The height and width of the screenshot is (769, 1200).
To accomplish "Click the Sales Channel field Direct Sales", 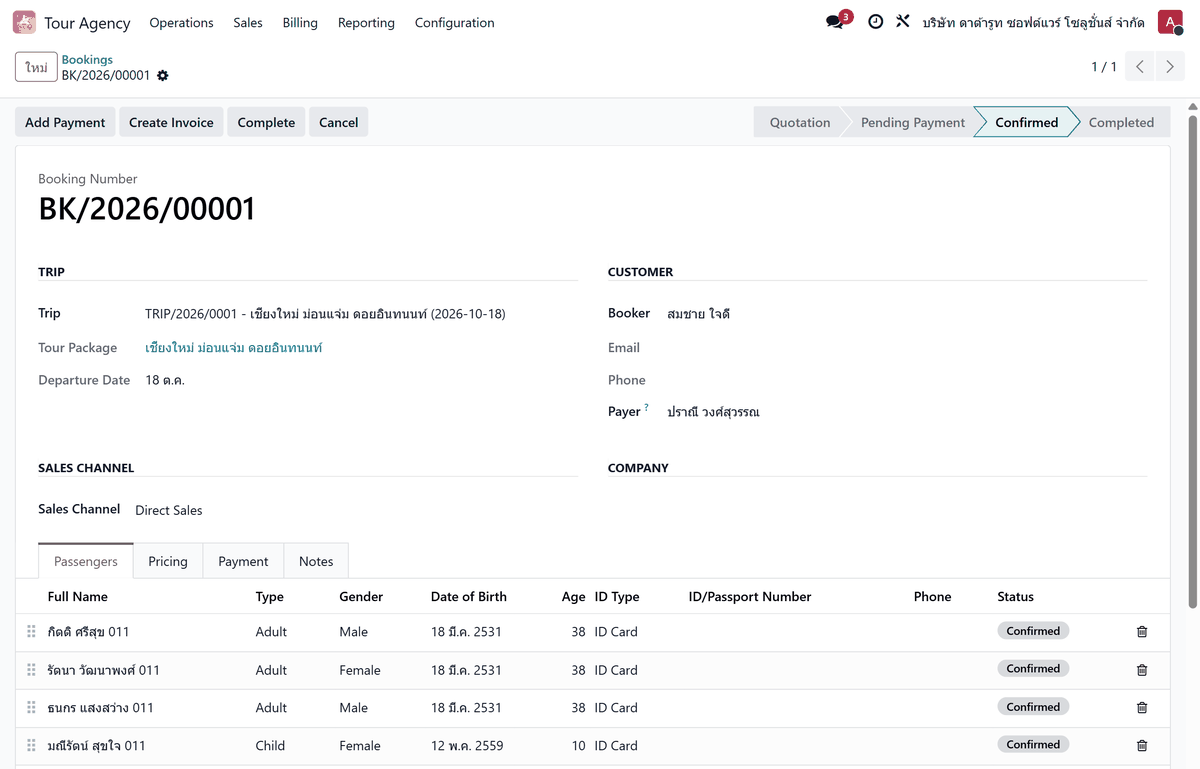I will (x=169, y=510).
